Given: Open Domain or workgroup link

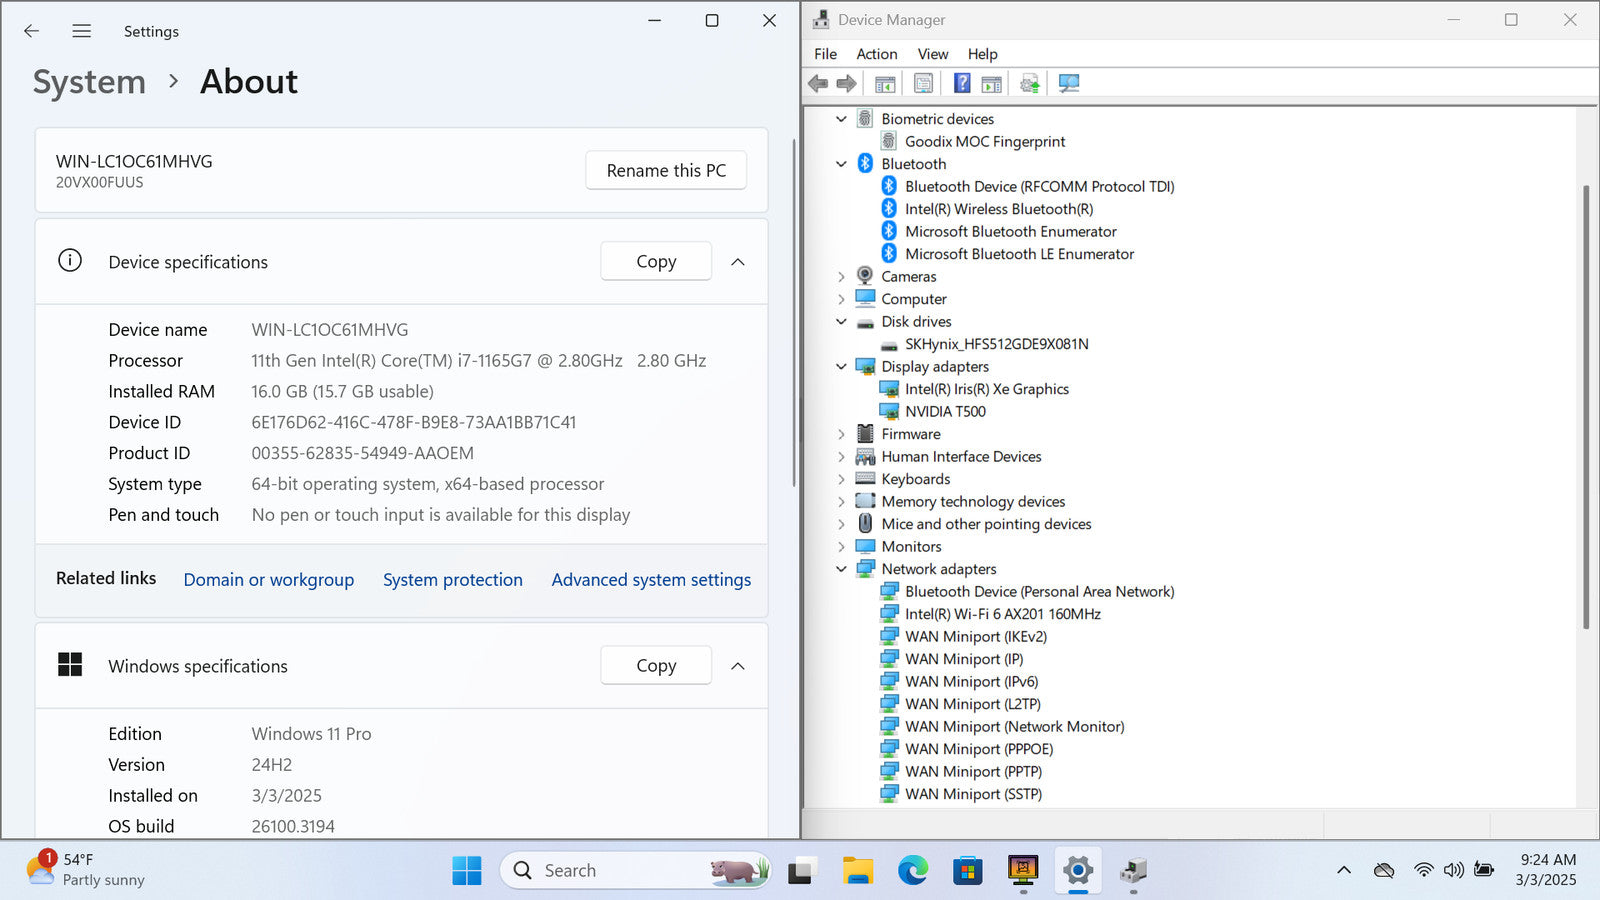Looking at the screenshot, I should 269,580.
